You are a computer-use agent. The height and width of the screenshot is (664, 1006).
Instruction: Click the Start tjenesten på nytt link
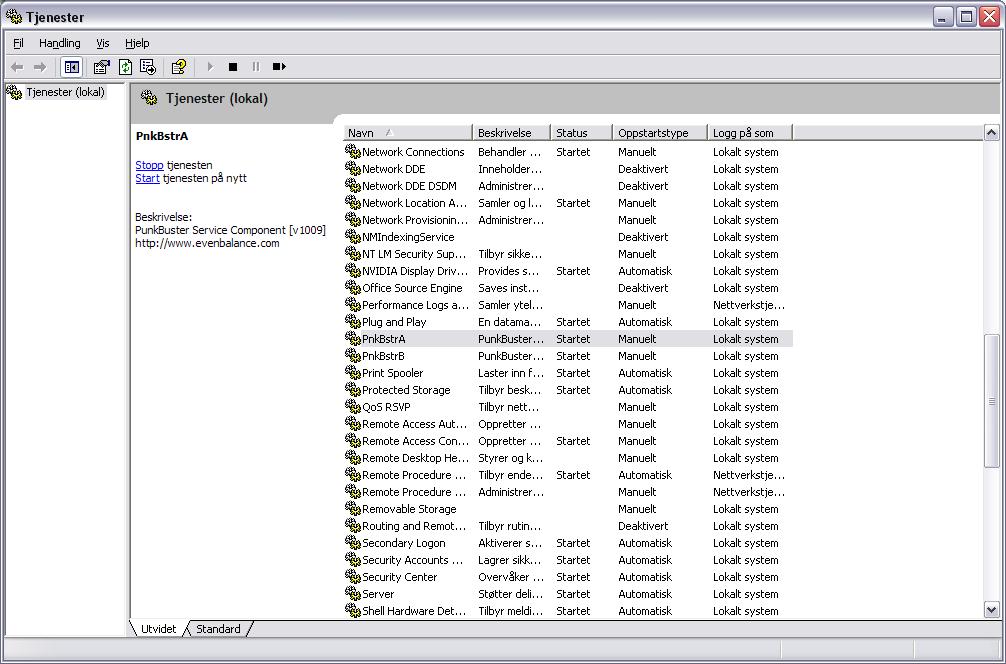coord(147,178)
